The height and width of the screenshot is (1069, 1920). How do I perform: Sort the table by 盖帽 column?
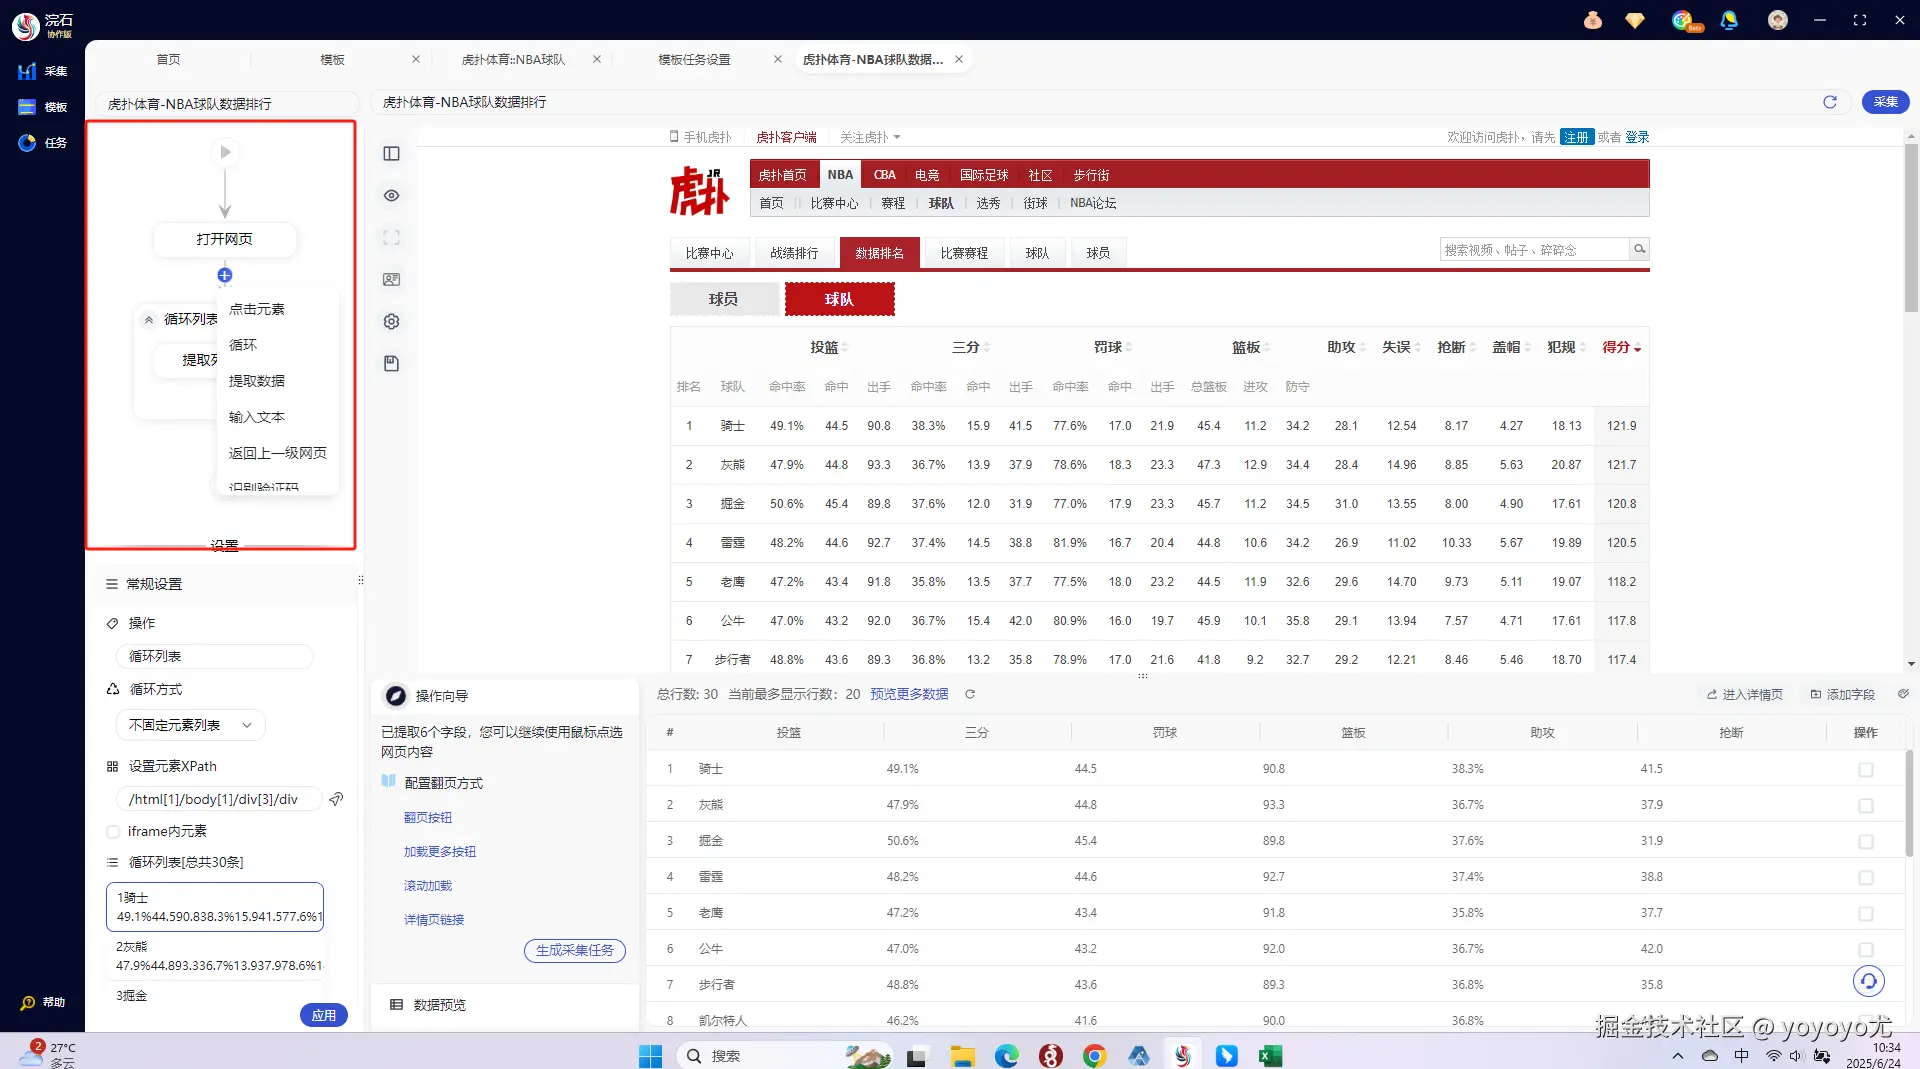point(1511,347)
